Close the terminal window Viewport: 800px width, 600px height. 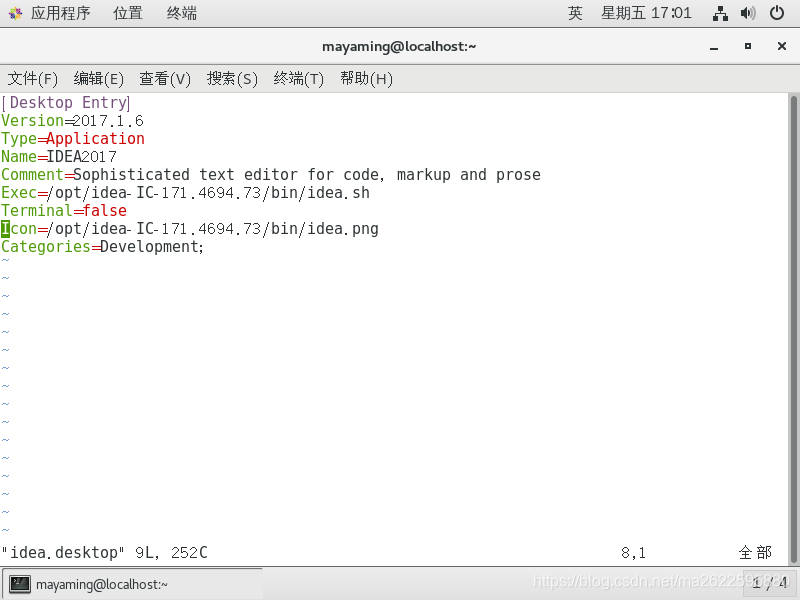click(782, 46)
